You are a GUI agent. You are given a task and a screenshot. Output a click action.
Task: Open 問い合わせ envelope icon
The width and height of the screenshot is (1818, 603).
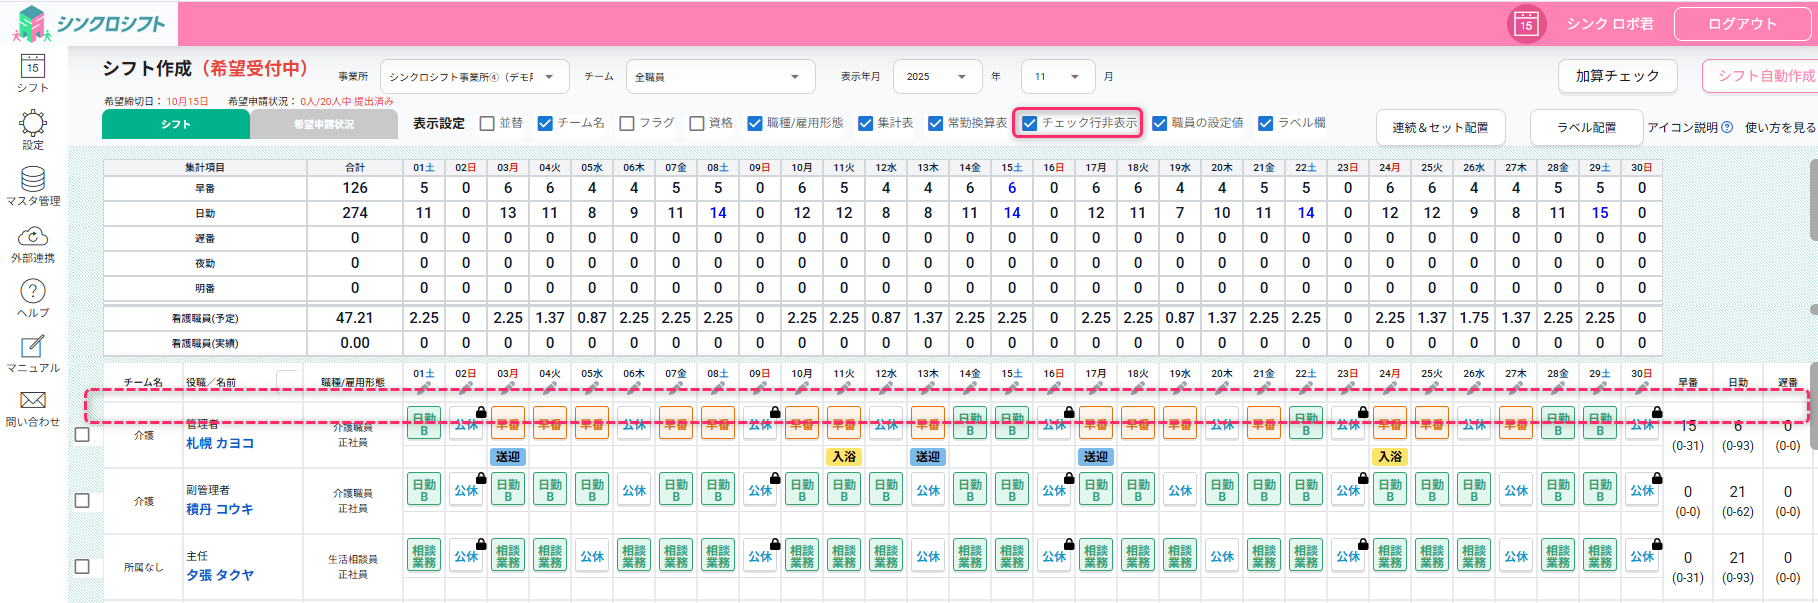33,401
